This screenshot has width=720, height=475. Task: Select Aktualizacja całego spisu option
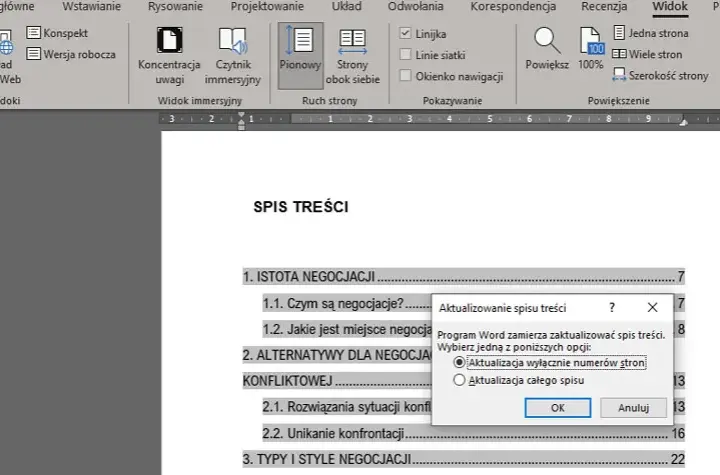click(518, 380)
